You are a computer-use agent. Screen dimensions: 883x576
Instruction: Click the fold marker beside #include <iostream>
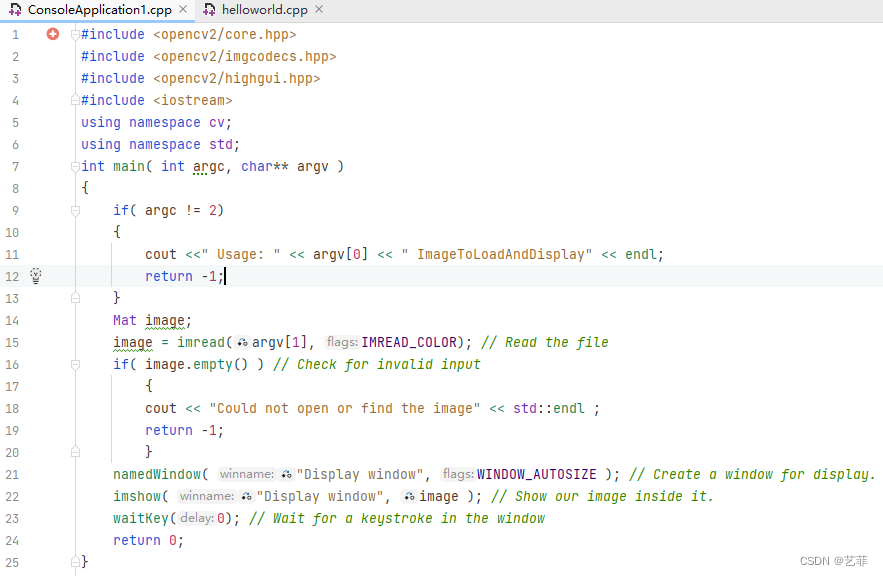75,100
